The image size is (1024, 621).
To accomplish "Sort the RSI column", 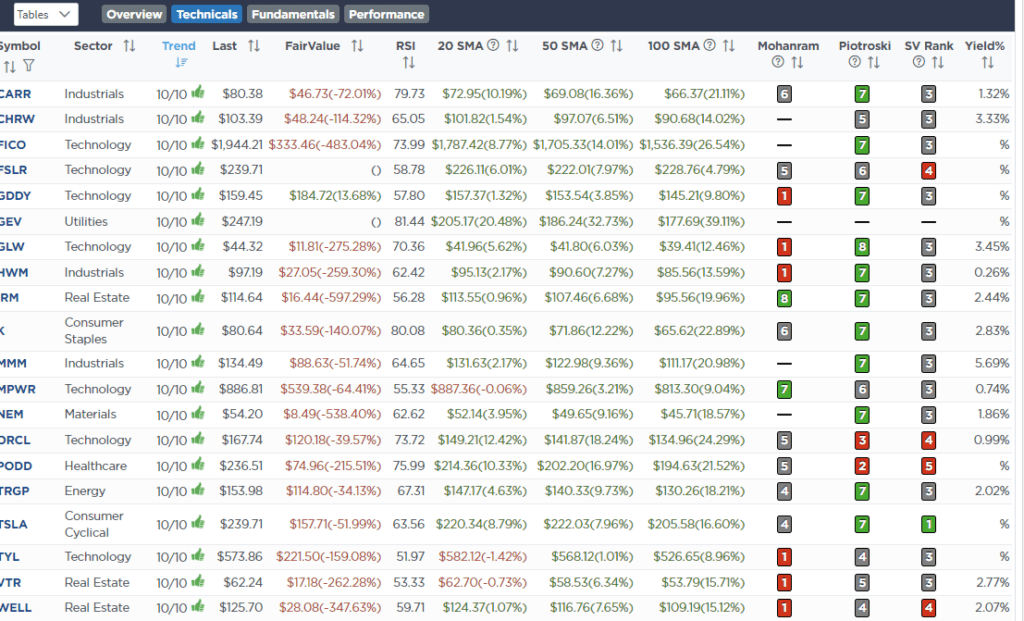I will click(x=406, y=62).
